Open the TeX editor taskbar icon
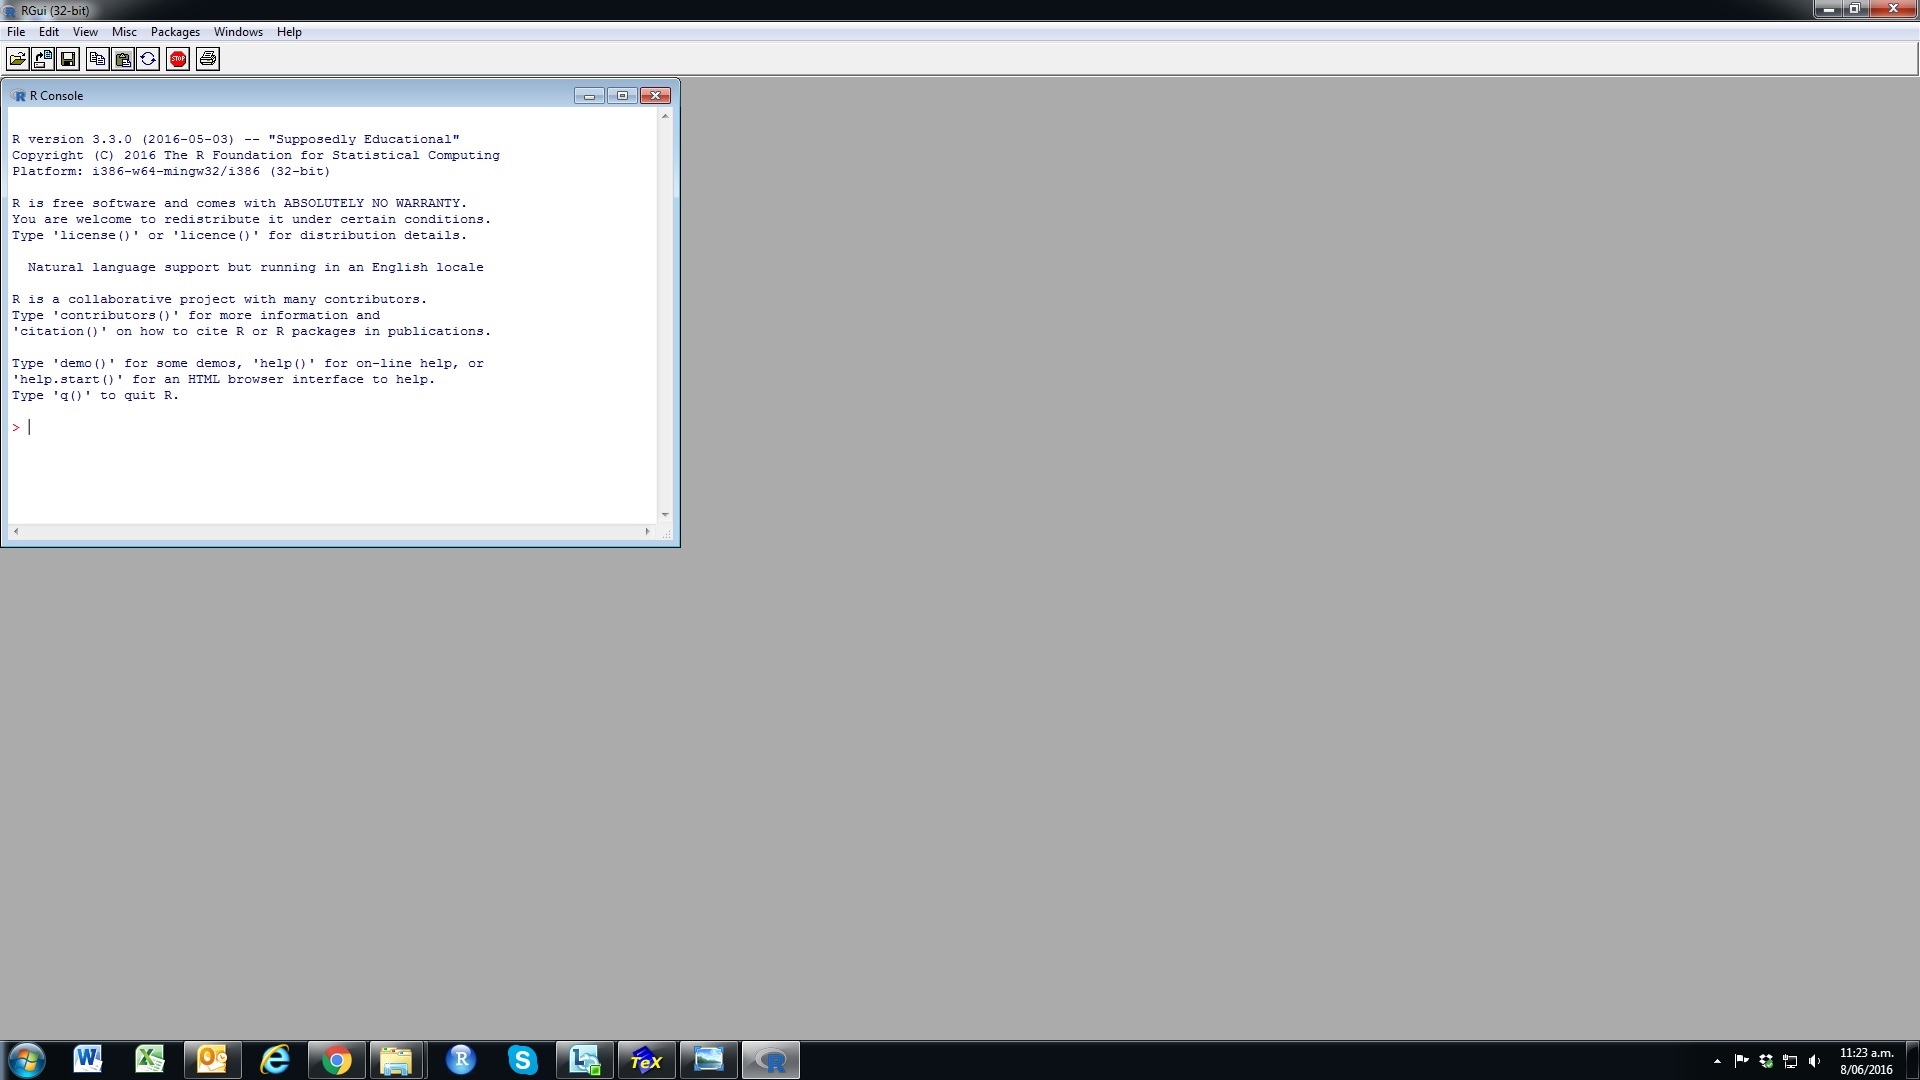1920x1080 pixels. click(647, 1060)
